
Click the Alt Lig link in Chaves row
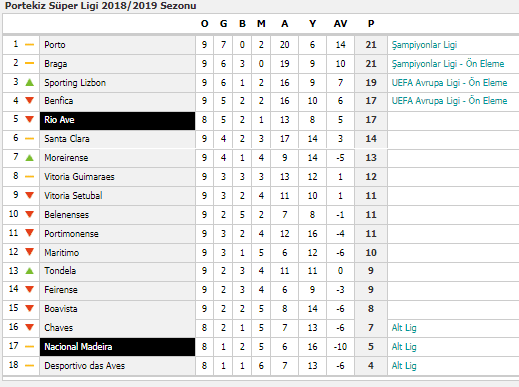point(404,328)
